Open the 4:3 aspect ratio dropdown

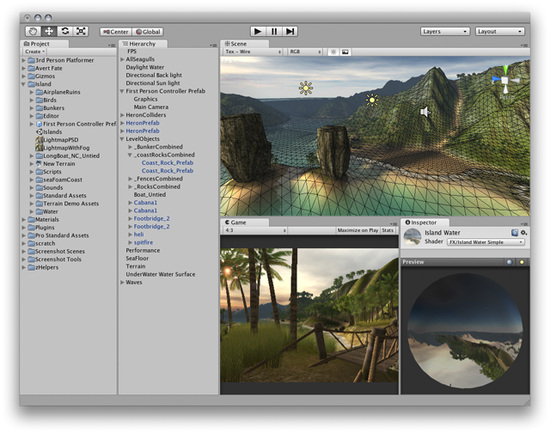coord(255,231)
